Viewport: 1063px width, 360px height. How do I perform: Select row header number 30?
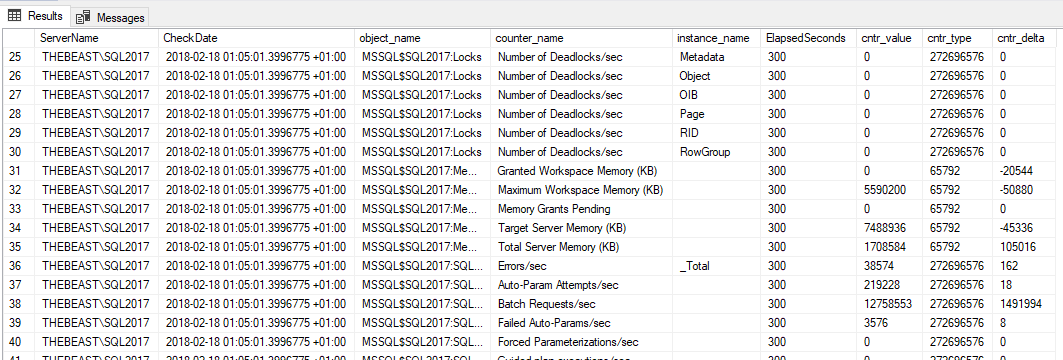pos(17,152)
